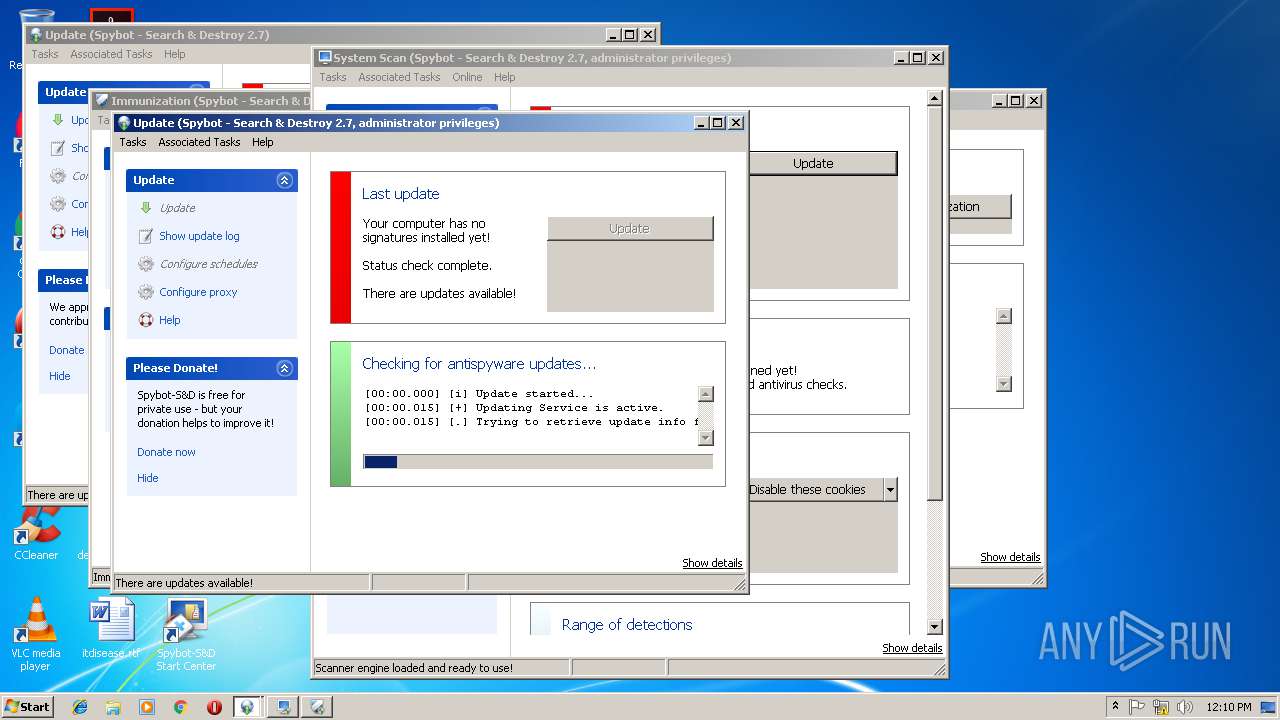Click the greyed Update button under Last update

[630, 228]
